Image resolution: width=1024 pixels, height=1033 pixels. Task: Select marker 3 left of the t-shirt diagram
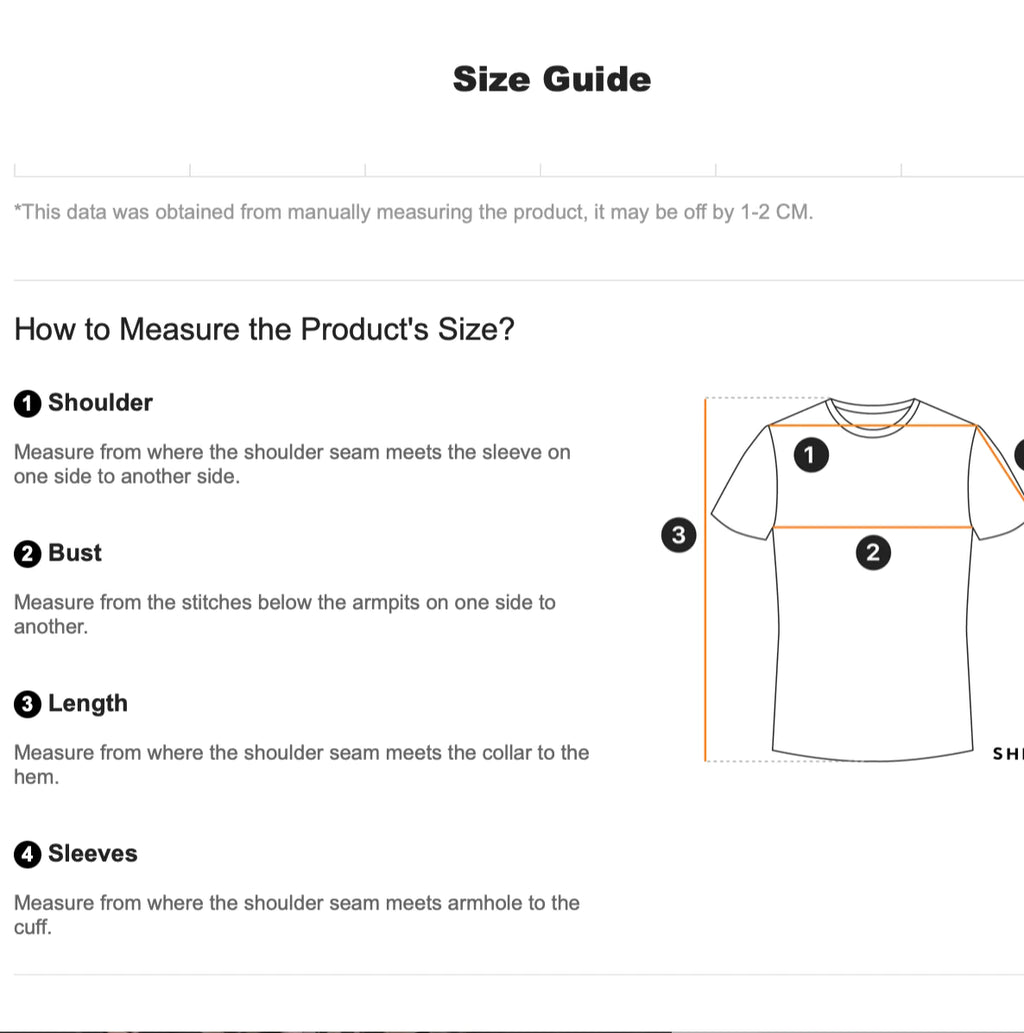pyautogui.click(x=679, y=535)
